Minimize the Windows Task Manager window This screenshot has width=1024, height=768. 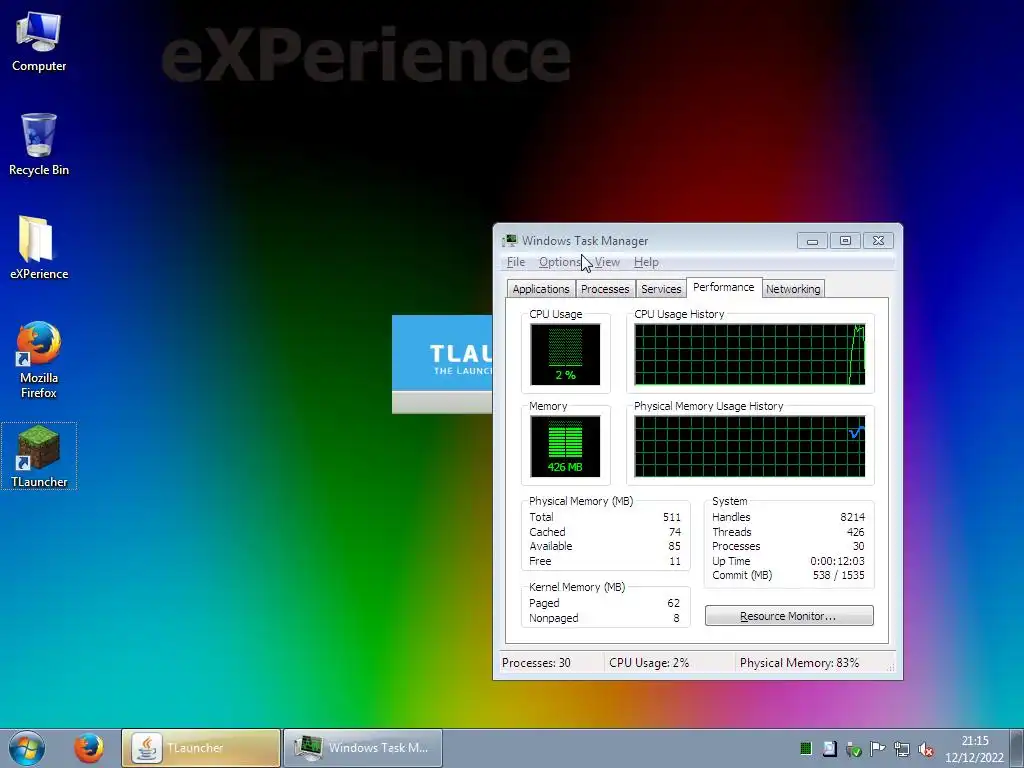click(x=812, y=241)
